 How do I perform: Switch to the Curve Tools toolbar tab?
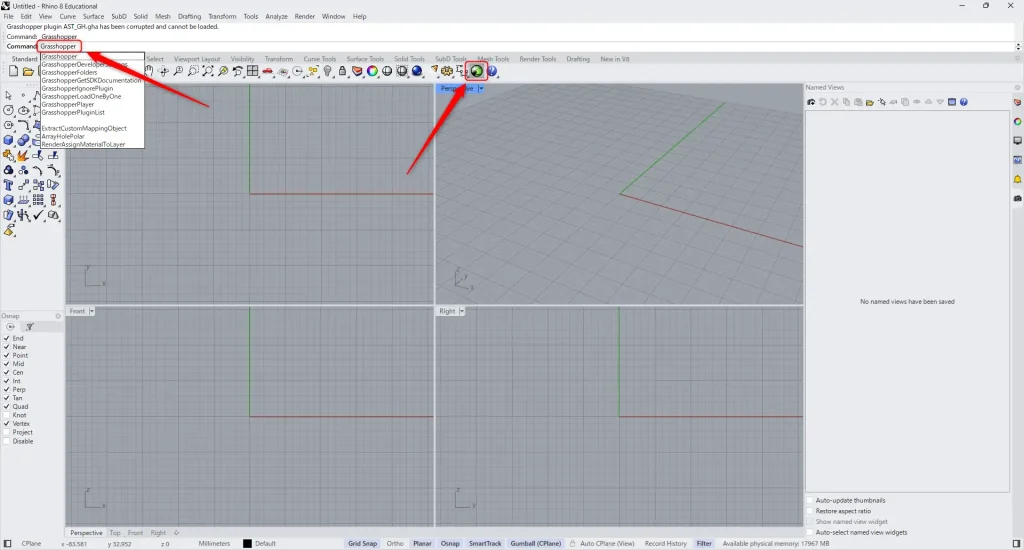[320, 59]
